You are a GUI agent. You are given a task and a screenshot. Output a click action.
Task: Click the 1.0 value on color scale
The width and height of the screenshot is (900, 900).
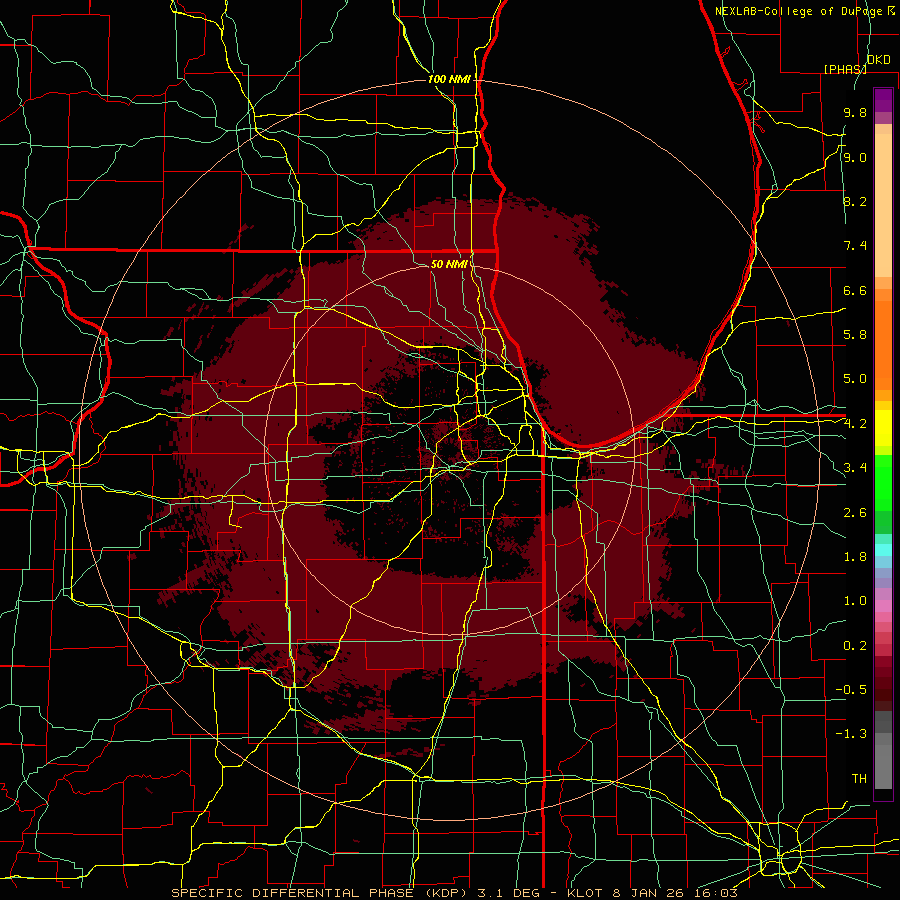click(x=855, y=600)
